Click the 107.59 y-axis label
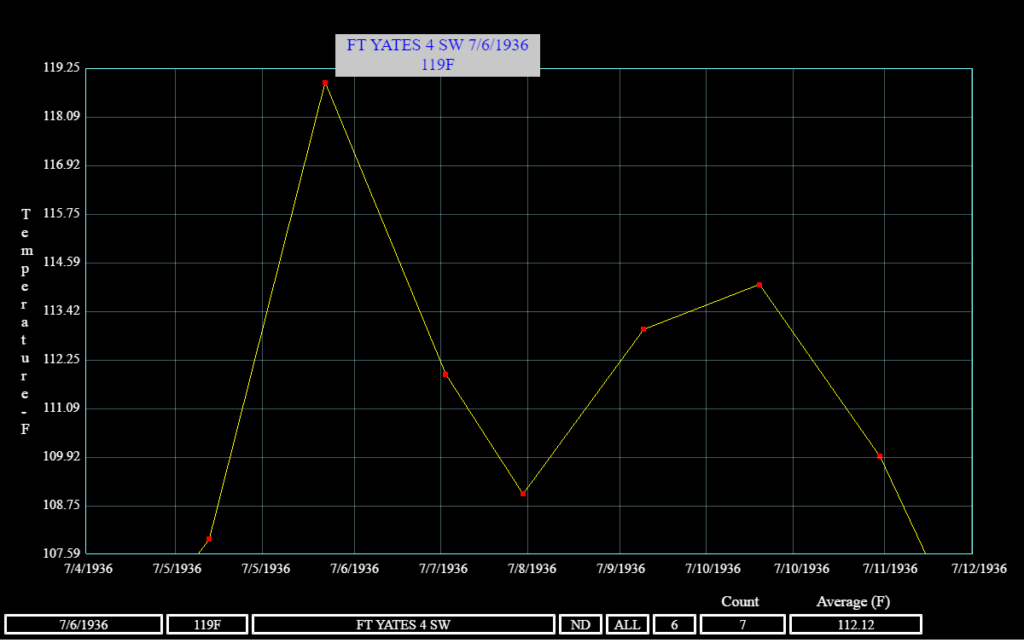 61,553
